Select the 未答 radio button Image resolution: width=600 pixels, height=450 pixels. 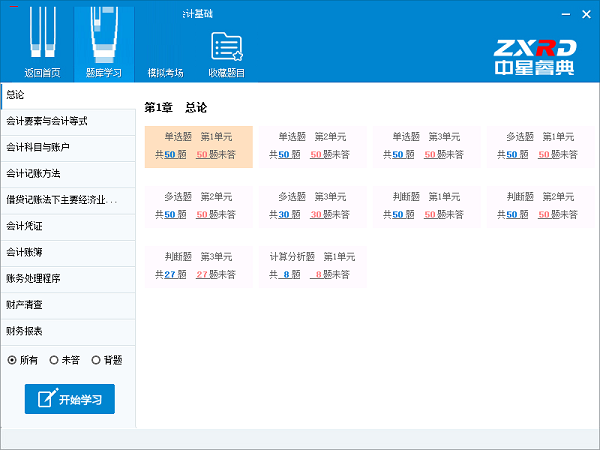click(x=54, y=360)
